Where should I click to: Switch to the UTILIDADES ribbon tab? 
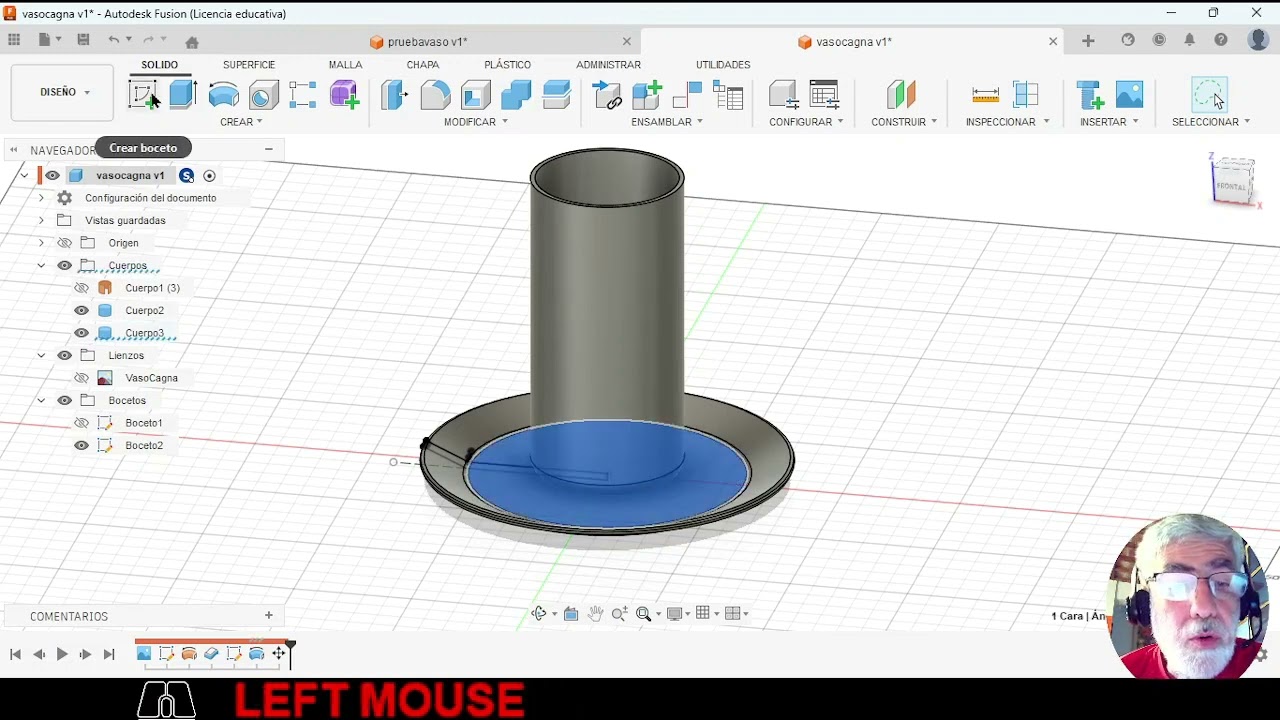(x=723, y=65)
